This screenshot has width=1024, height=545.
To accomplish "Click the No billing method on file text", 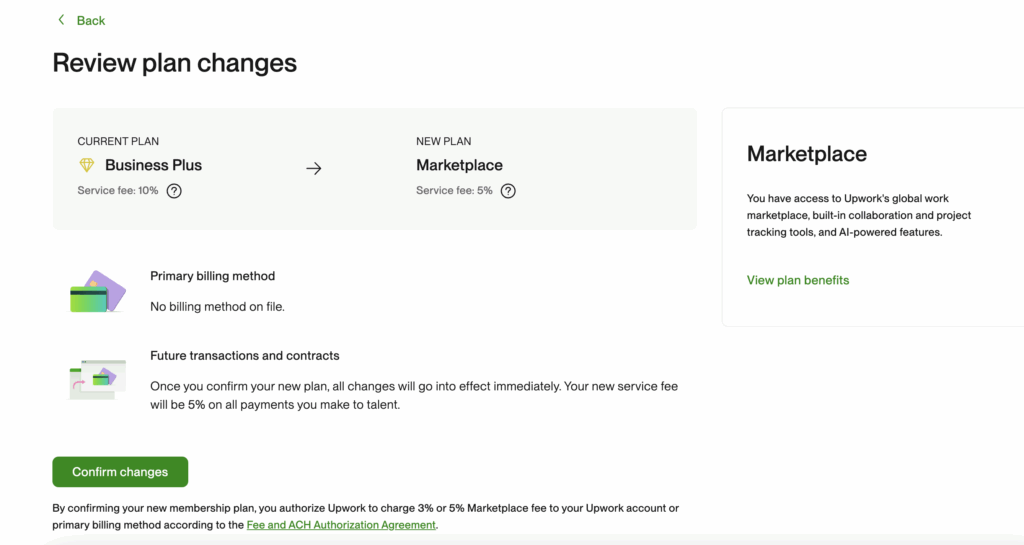I will [217, 307].
